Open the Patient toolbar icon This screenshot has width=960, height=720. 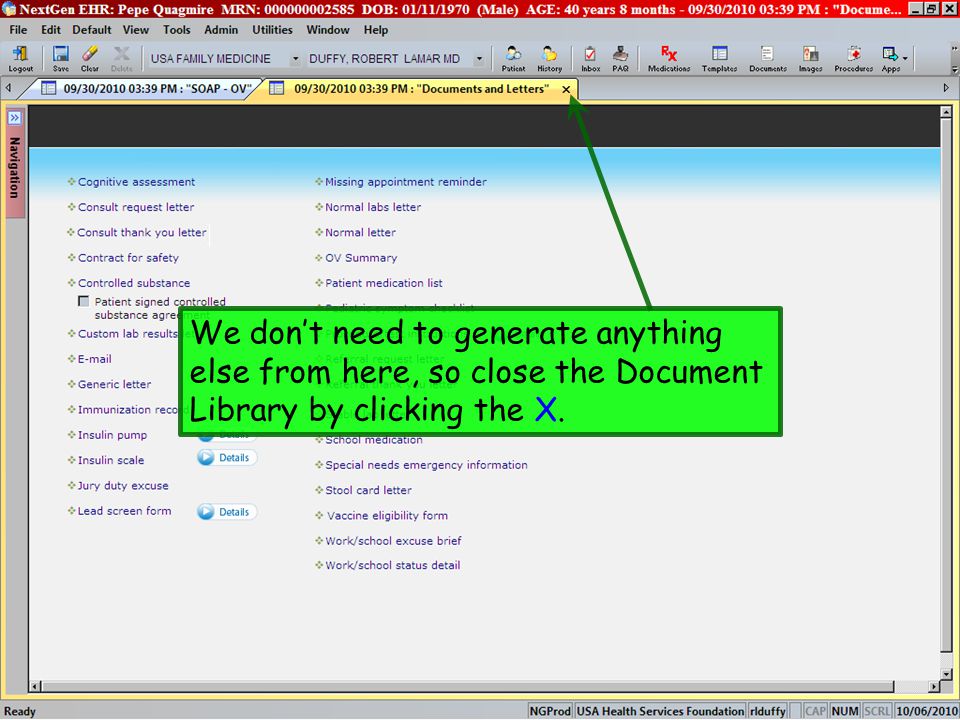[x=513, y=59]
